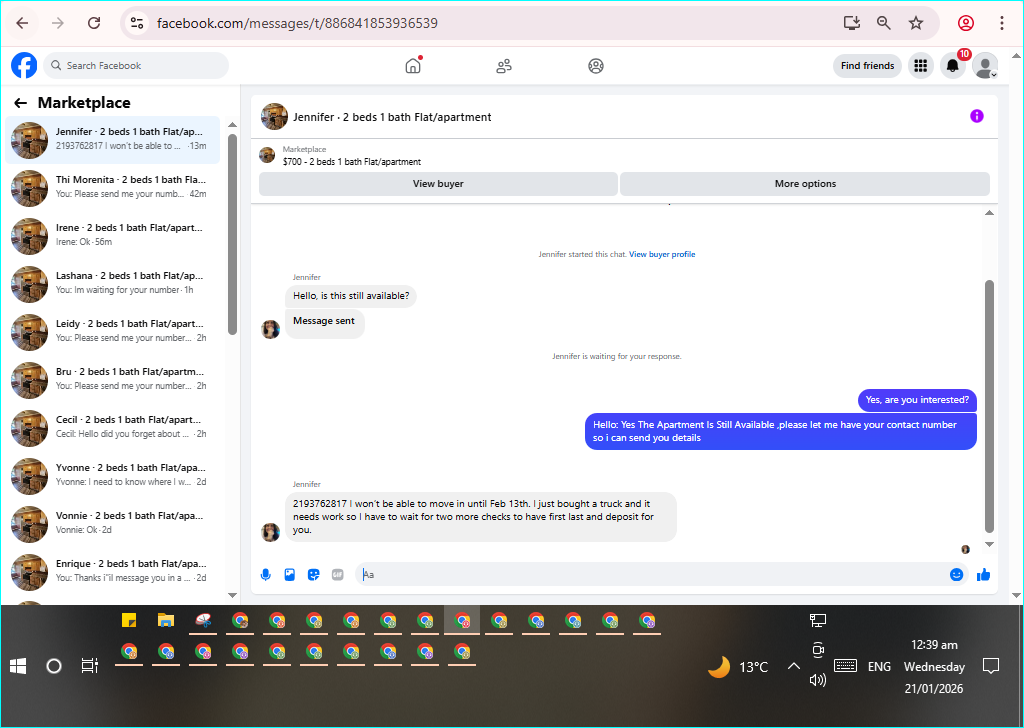Reload the page with refresh icon

coord(94,23)
